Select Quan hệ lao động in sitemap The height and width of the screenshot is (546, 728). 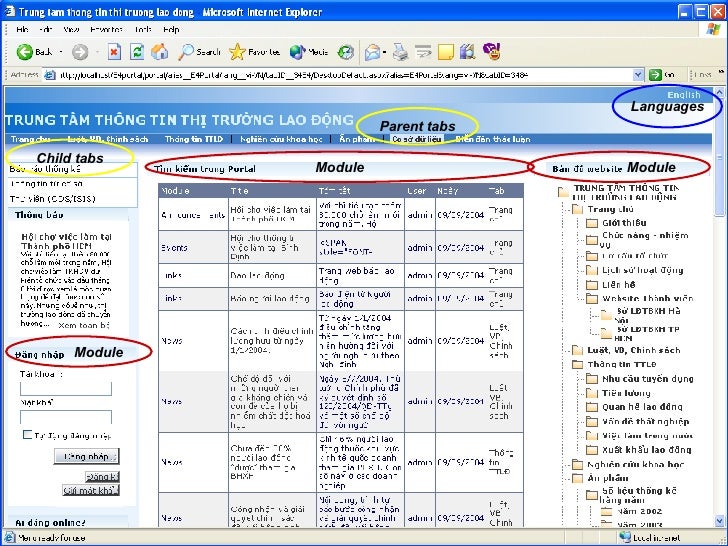(x=642, y=407)
